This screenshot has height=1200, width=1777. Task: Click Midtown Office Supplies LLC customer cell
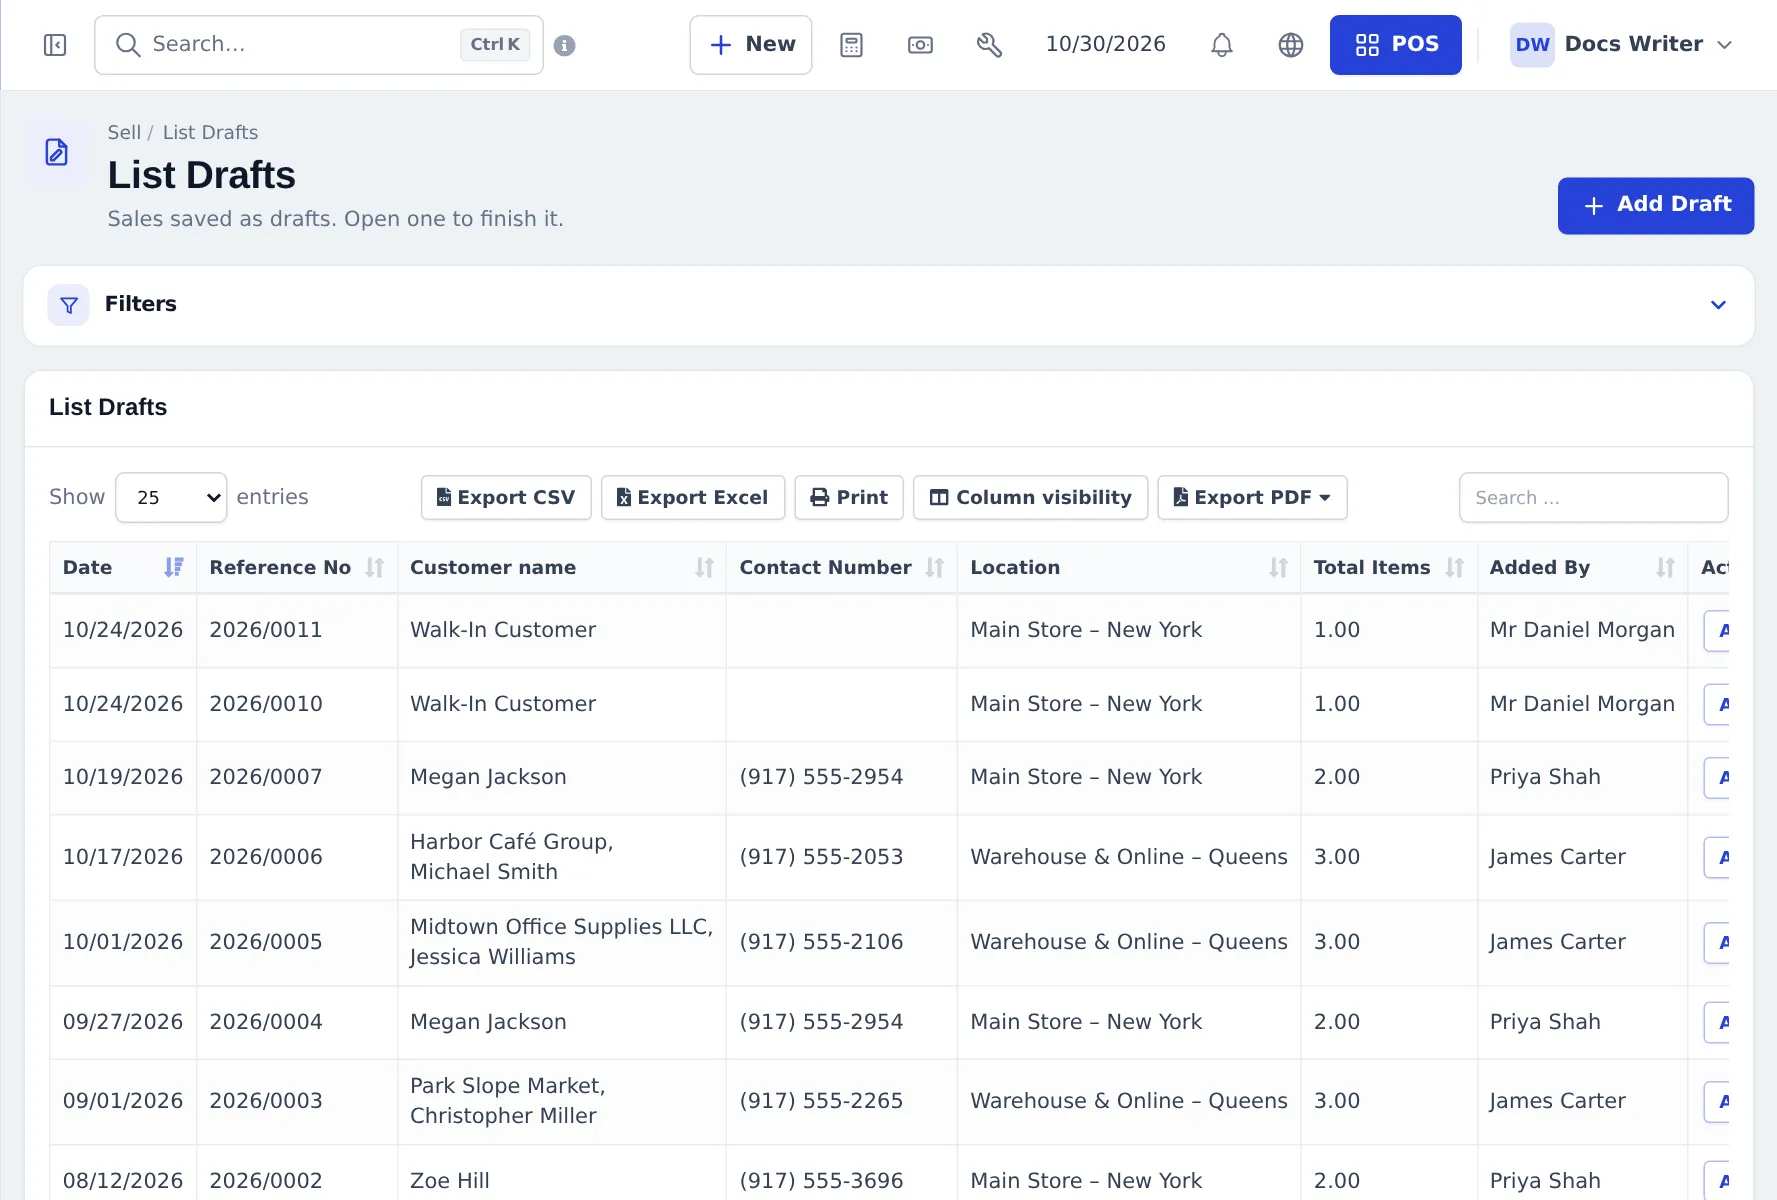pos(562,942)
